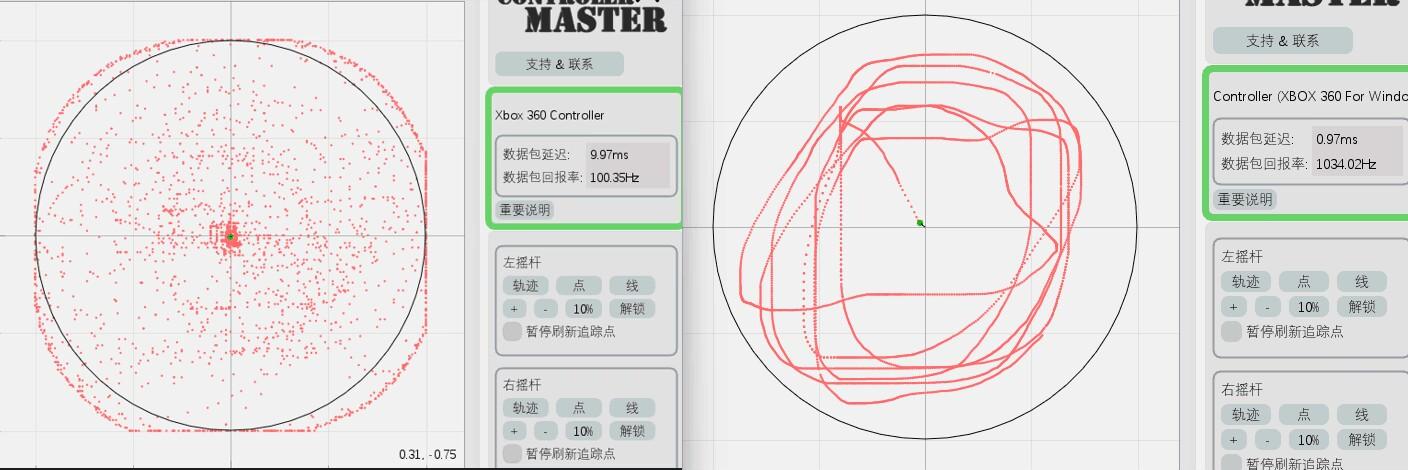
Task: Click the + icon for 右摇杆, left window
Action: click(x=514, y=431)
